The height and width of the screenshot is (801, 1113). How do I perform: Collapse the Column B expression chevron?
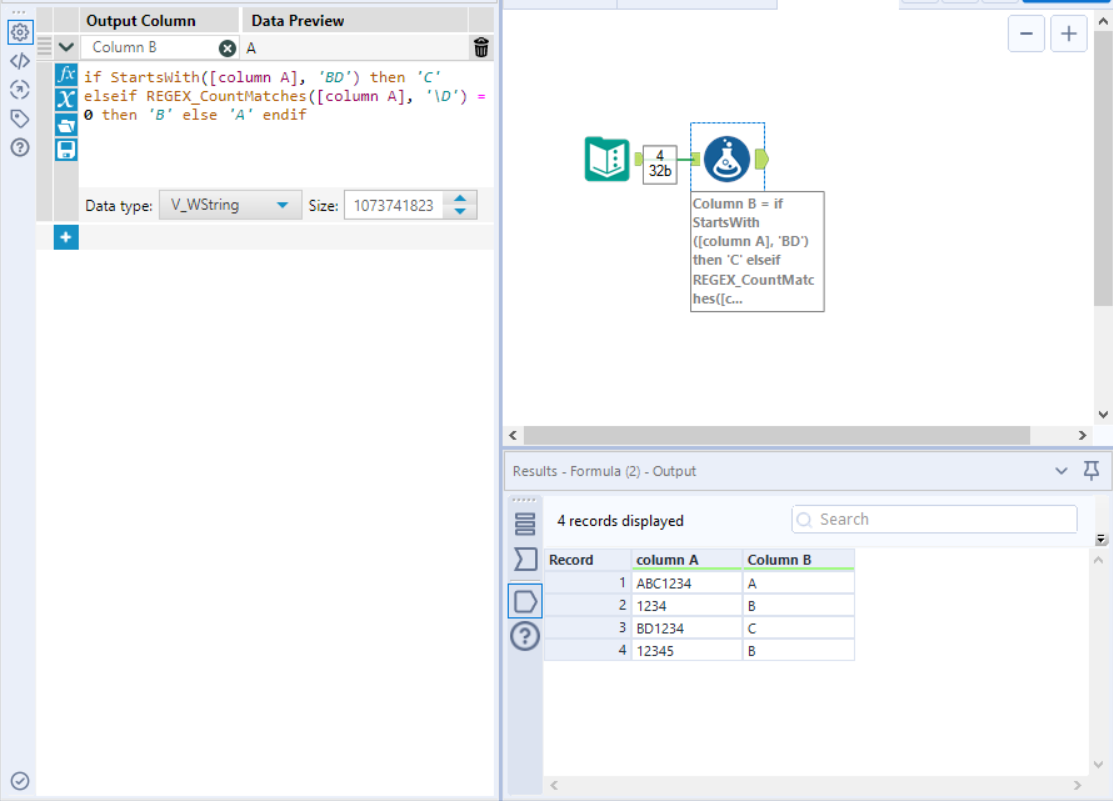pos(66,47)
